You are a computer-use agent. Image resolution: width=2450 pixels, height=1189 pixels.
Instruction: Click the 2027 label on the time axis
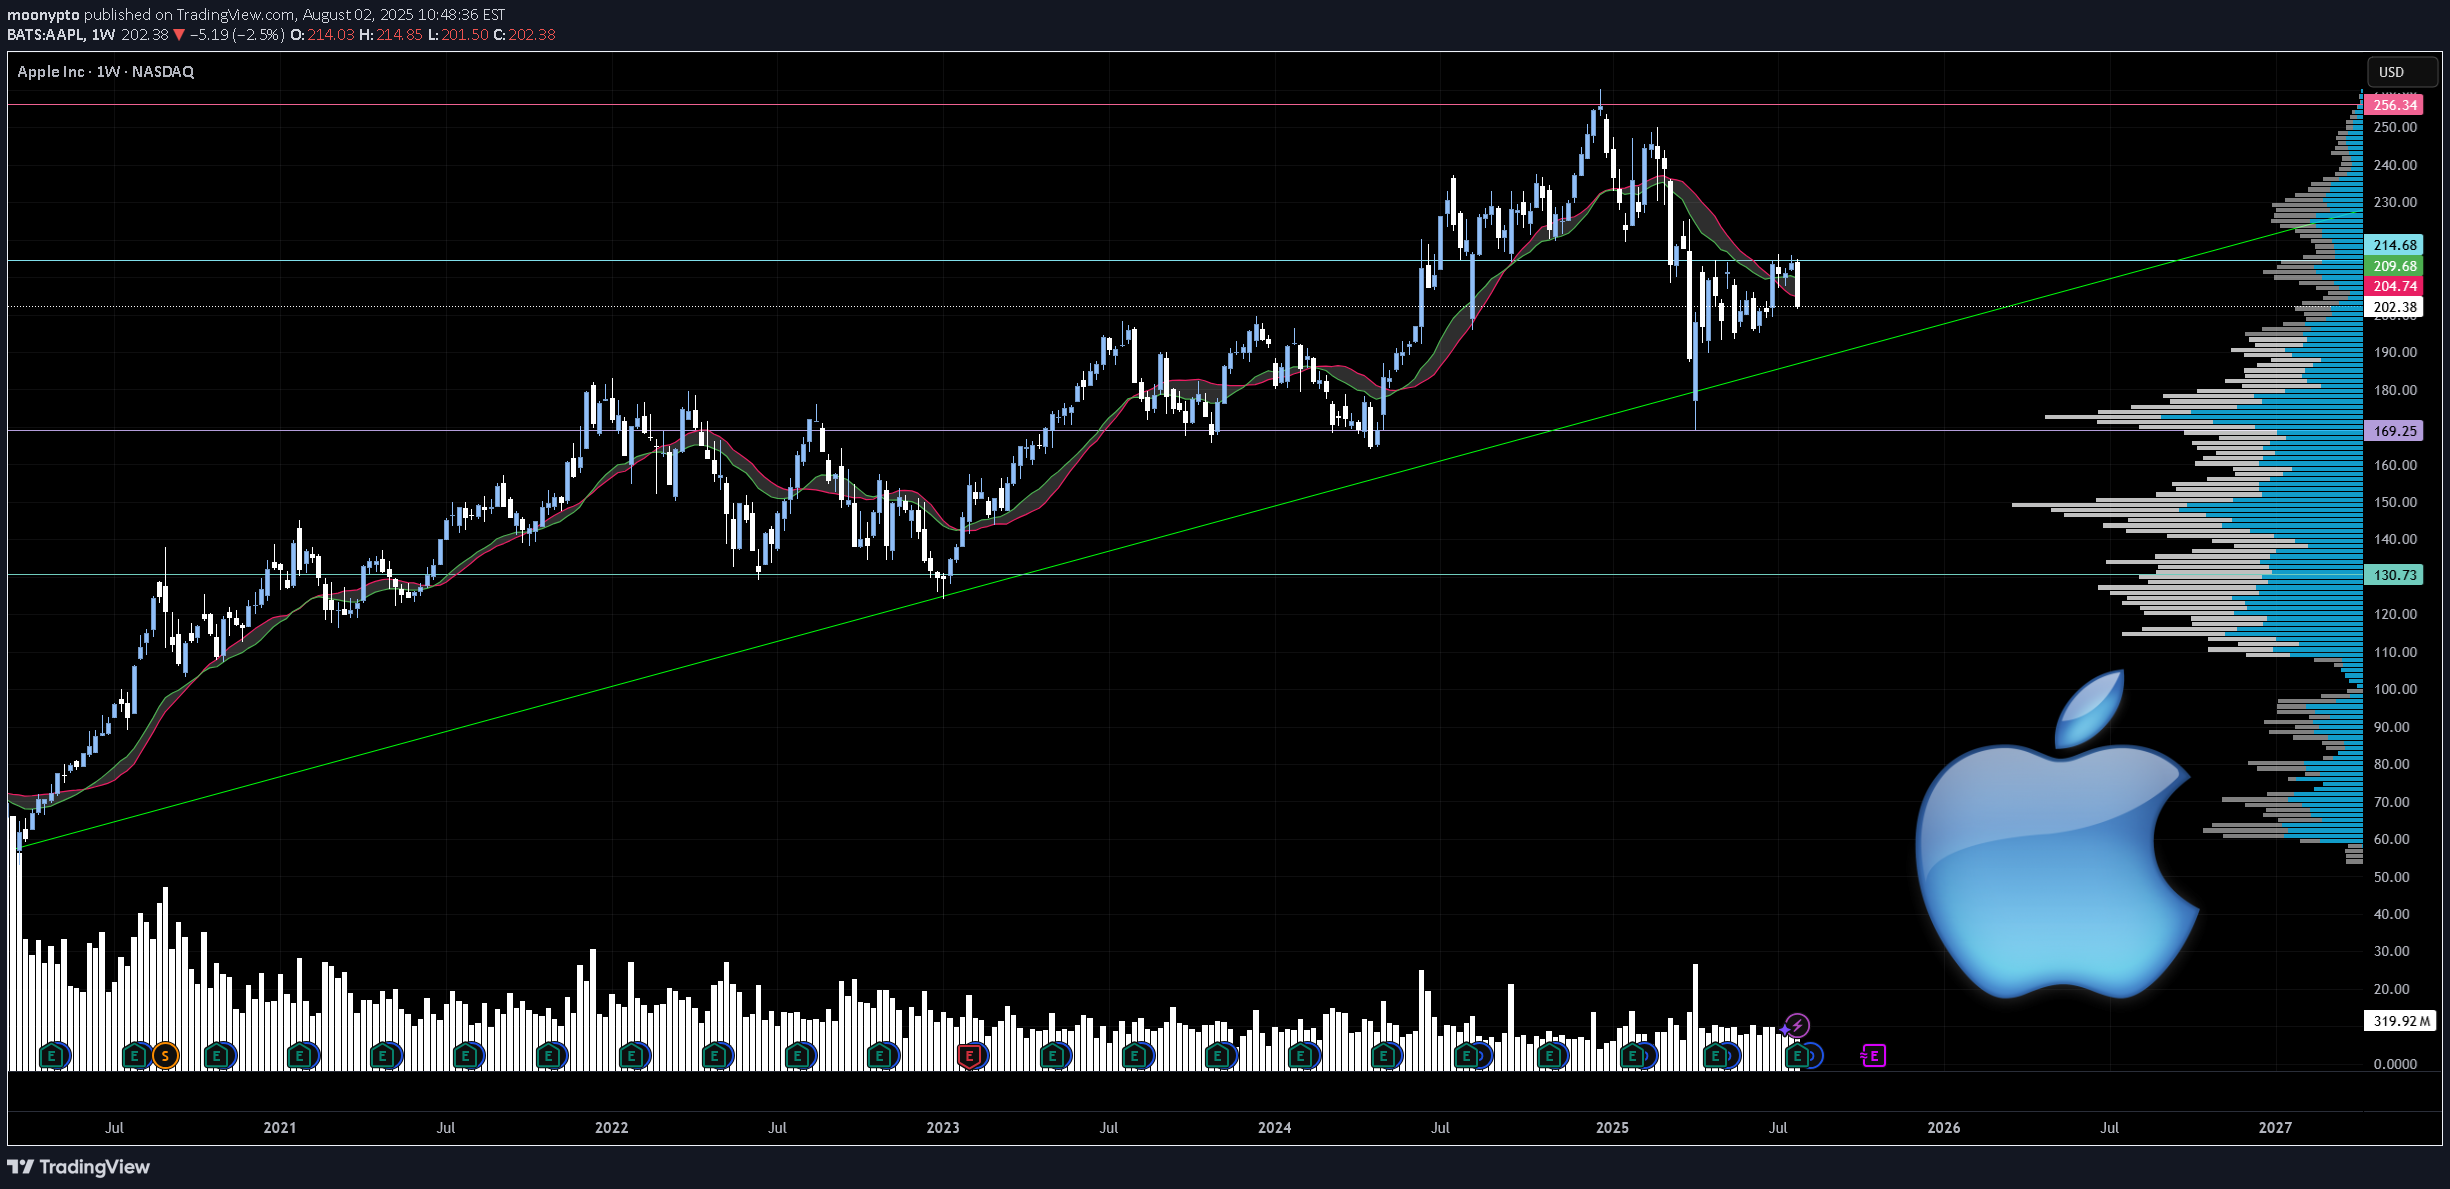click(x=2275, y=1127)
